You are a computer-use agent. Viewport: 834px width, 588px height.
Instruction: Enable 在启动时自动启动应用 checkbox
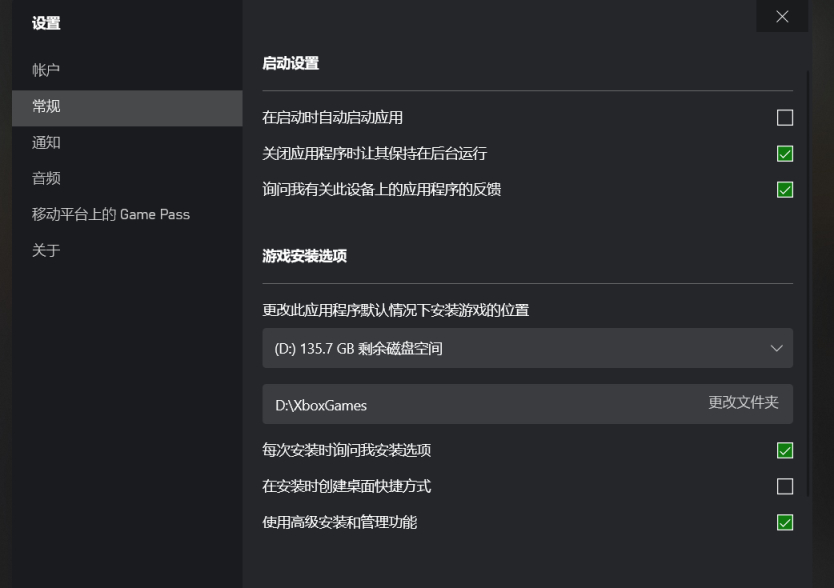pos(785,118)
